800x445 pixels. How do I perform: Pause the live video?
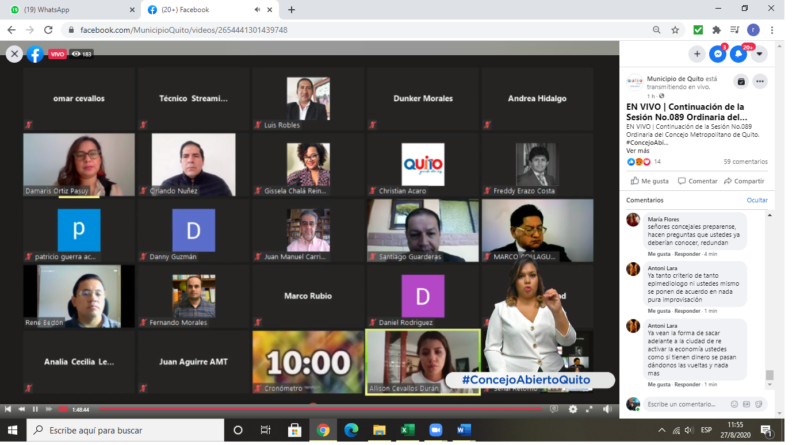(x=35, y=409)
